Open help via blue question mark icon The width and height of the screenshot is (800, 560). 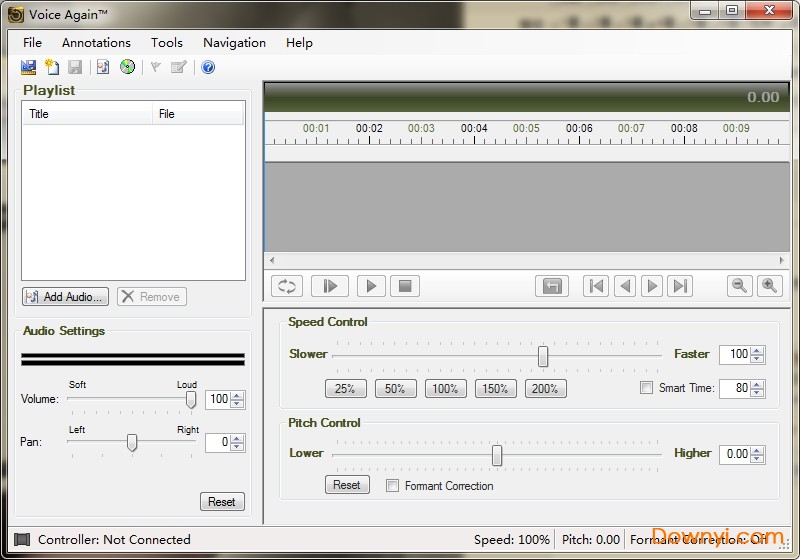click(x=208, y=67)
